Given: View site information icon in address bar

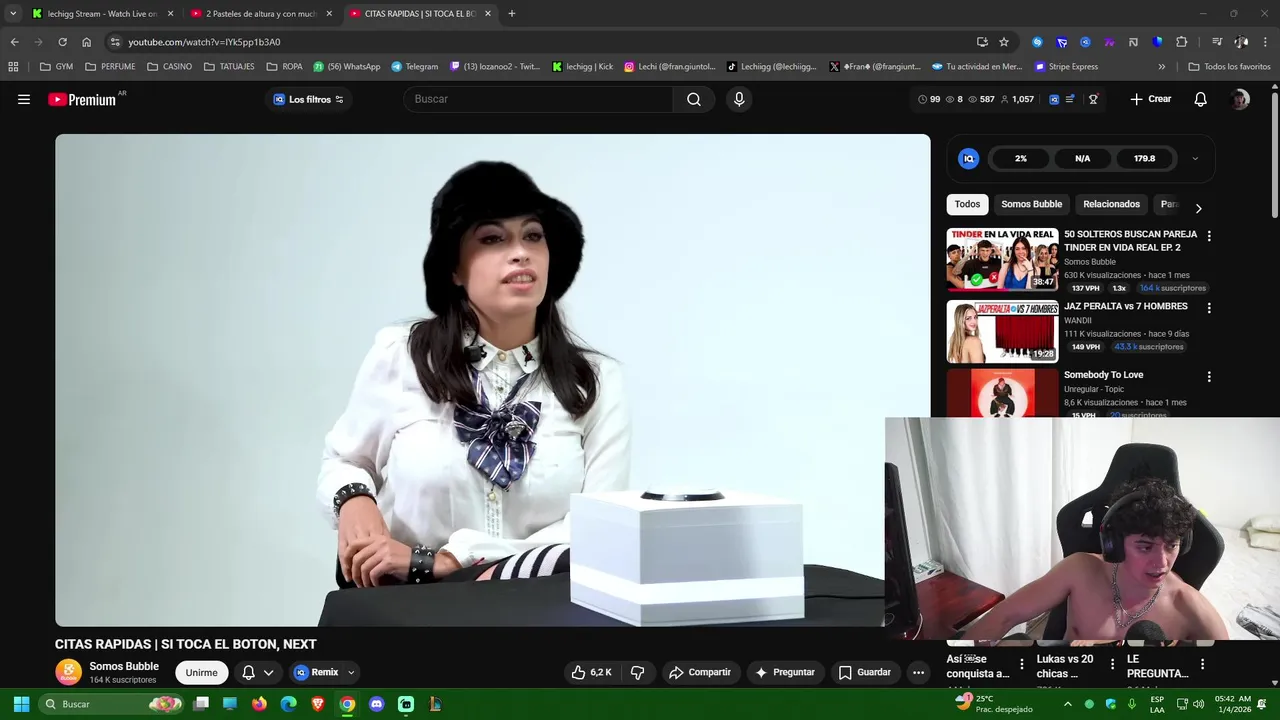Looking at the screenshot, I should tap(115, 42).
